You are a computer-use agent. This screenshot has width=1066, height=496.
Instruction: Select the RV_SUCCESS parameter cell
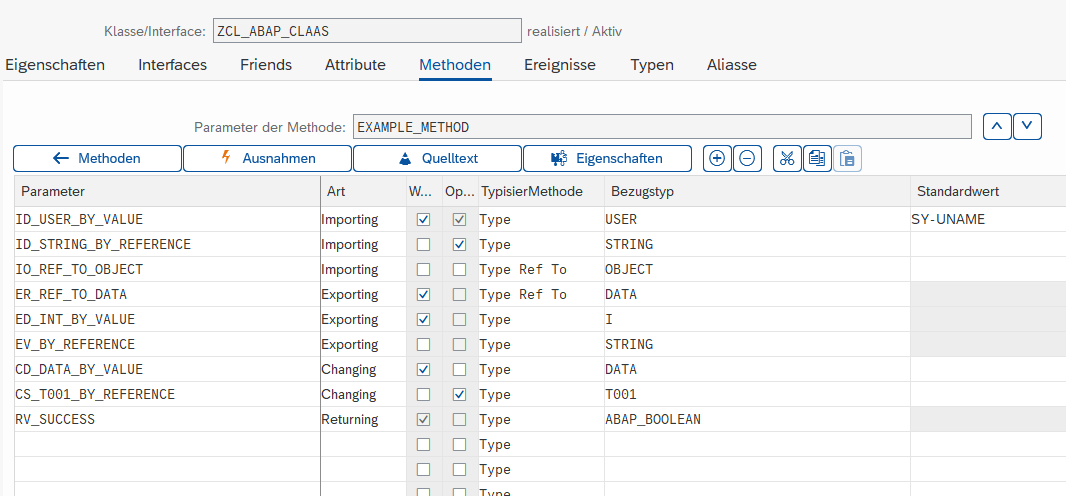click(x=167, y=419)
